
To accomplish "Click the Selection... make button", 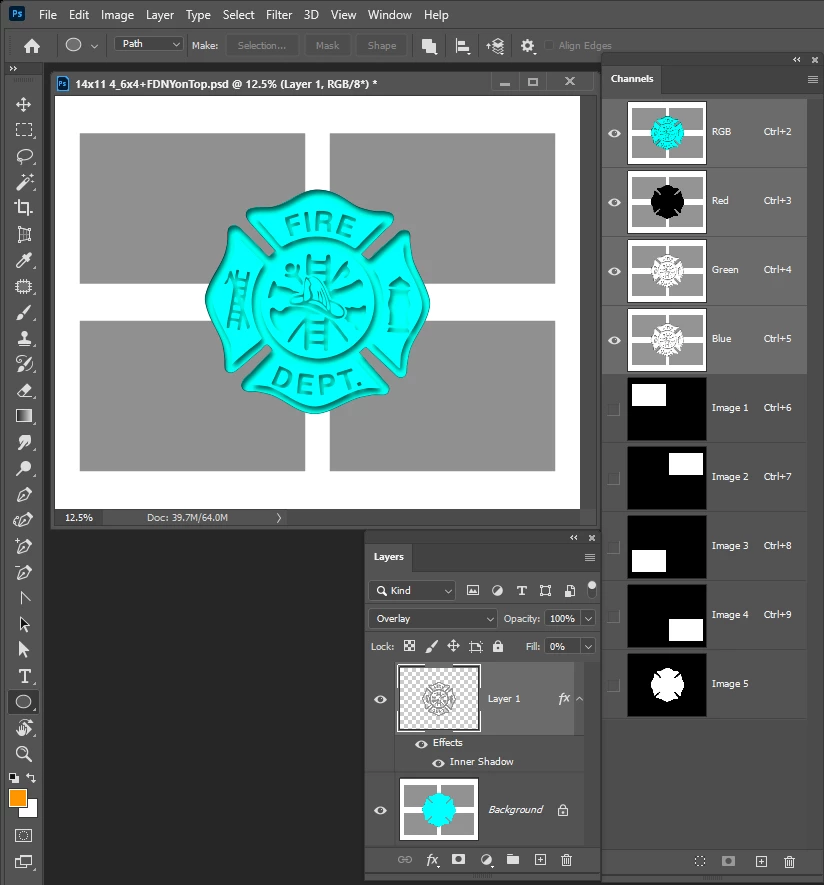I will (x=262, y=46).
